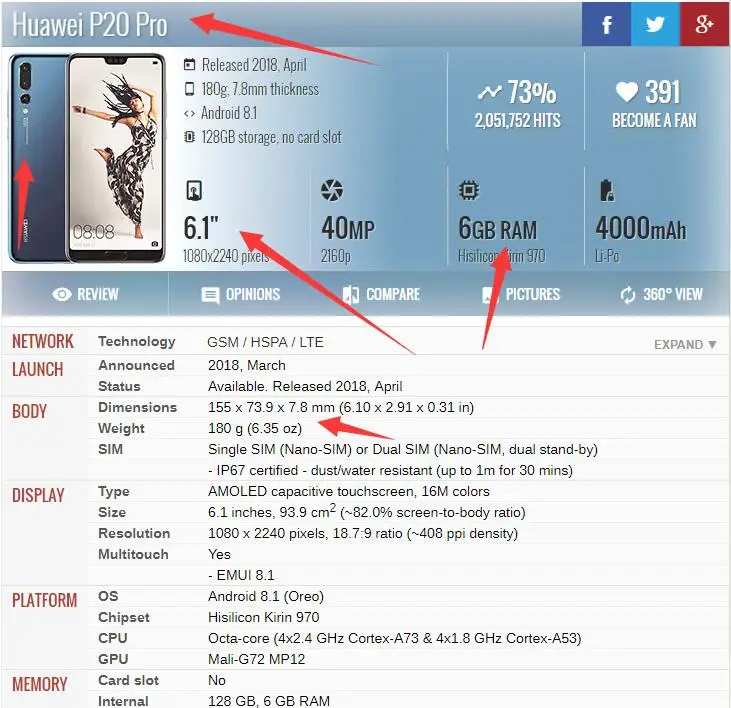Select text '128 GB, 6 GB RAM'

coord(269,701)
